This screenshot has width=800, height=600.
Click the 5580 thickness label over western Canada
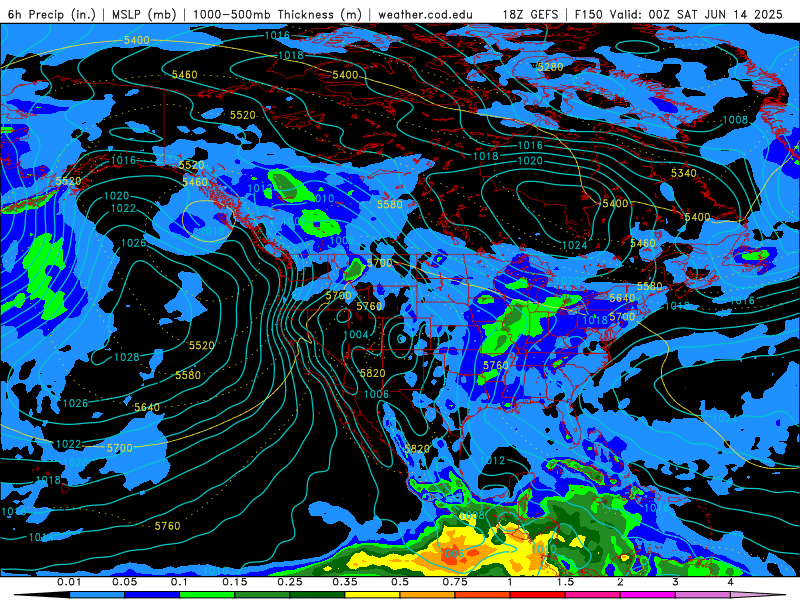(x=390, y=205)
